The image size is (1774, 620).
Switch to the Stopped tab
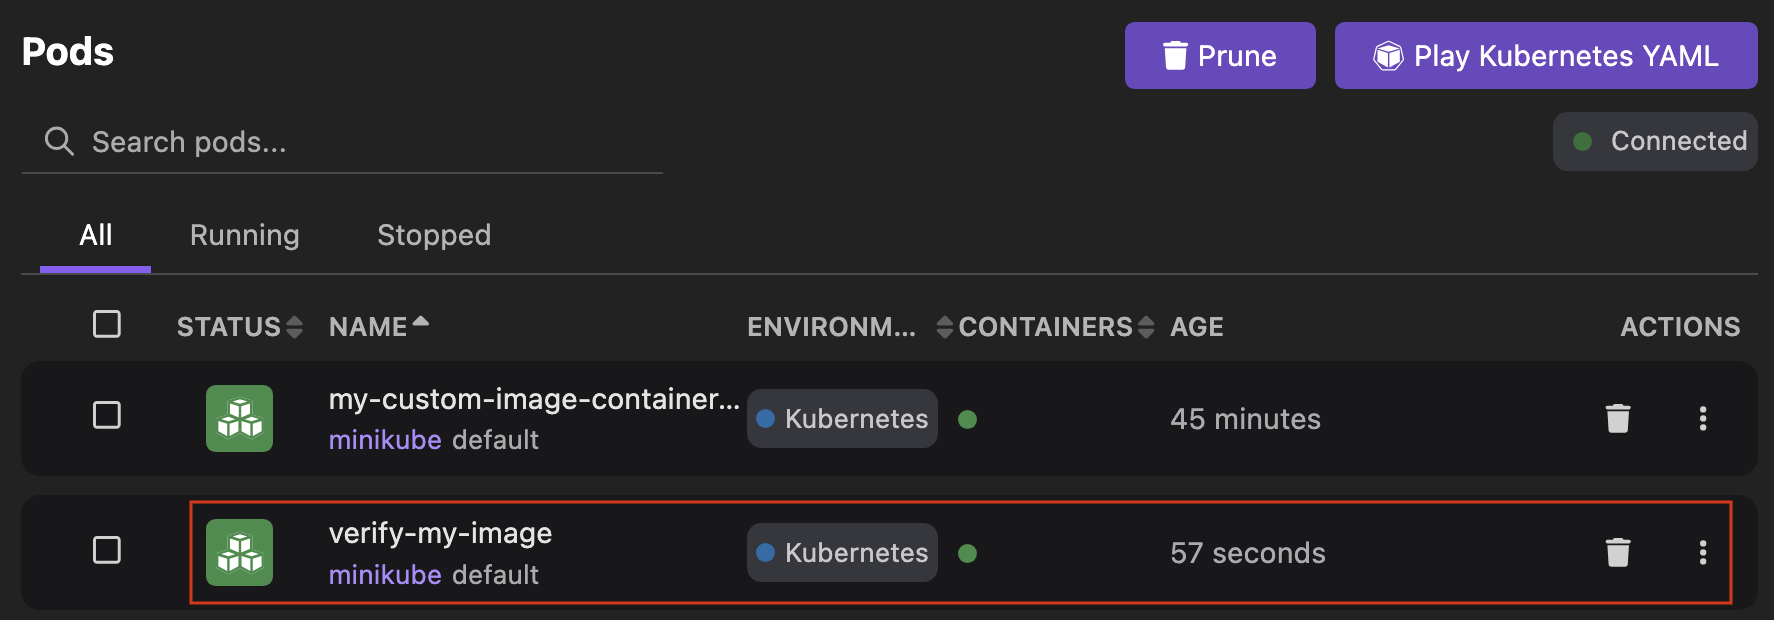click(434, 235)
